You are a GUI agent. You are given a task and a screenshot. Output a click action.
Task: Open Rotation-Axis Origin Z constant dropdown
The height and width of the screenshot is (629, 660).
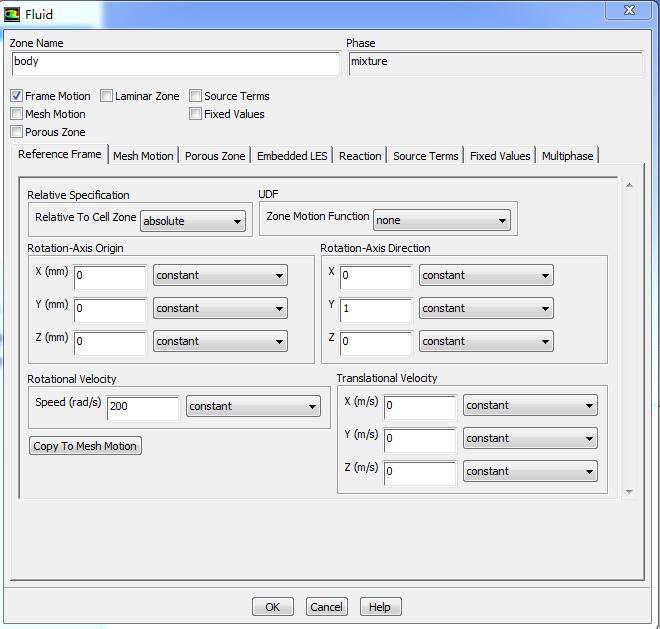(220, 341)
